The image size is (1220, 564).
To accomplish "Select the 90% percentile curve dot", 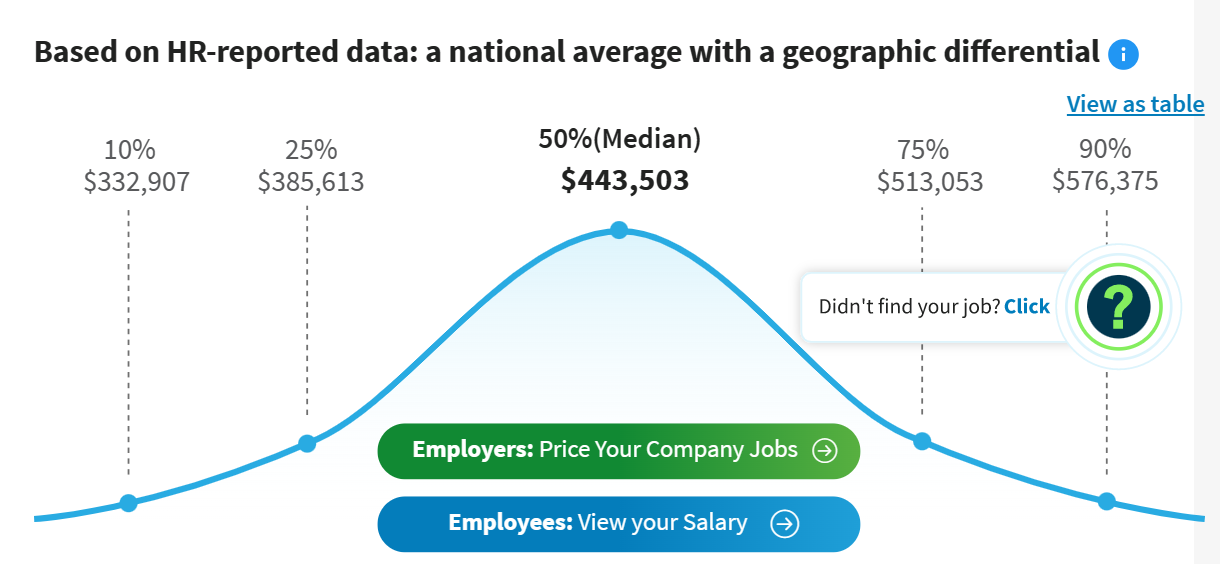I will coord(1106,502).
